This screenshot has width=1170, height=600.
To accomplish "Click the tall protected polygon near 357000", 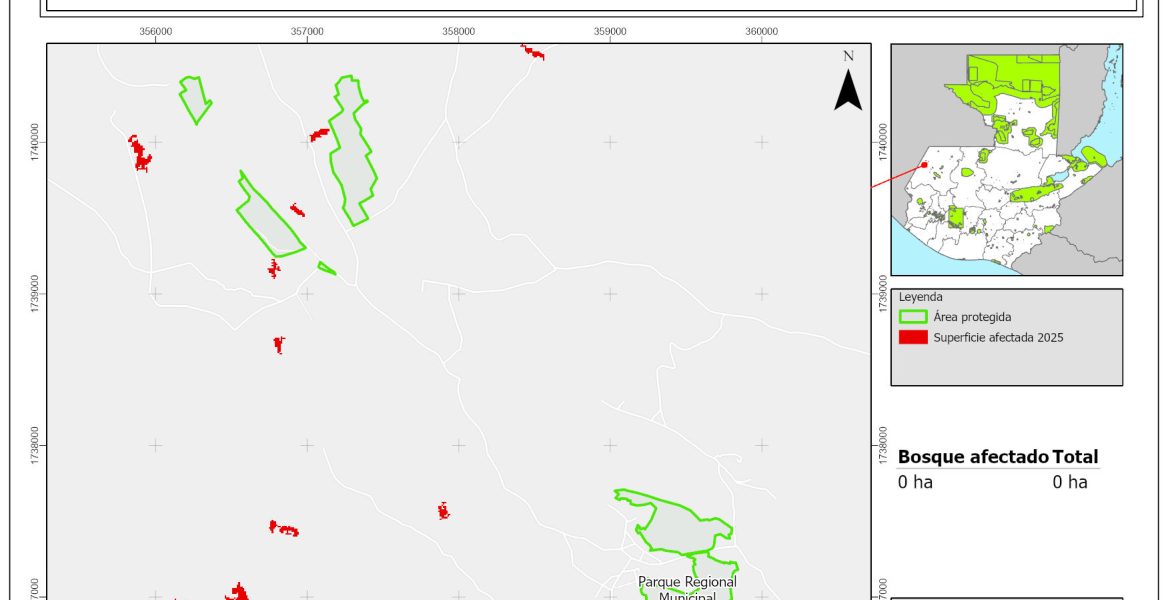I will (x=352, y=150).
